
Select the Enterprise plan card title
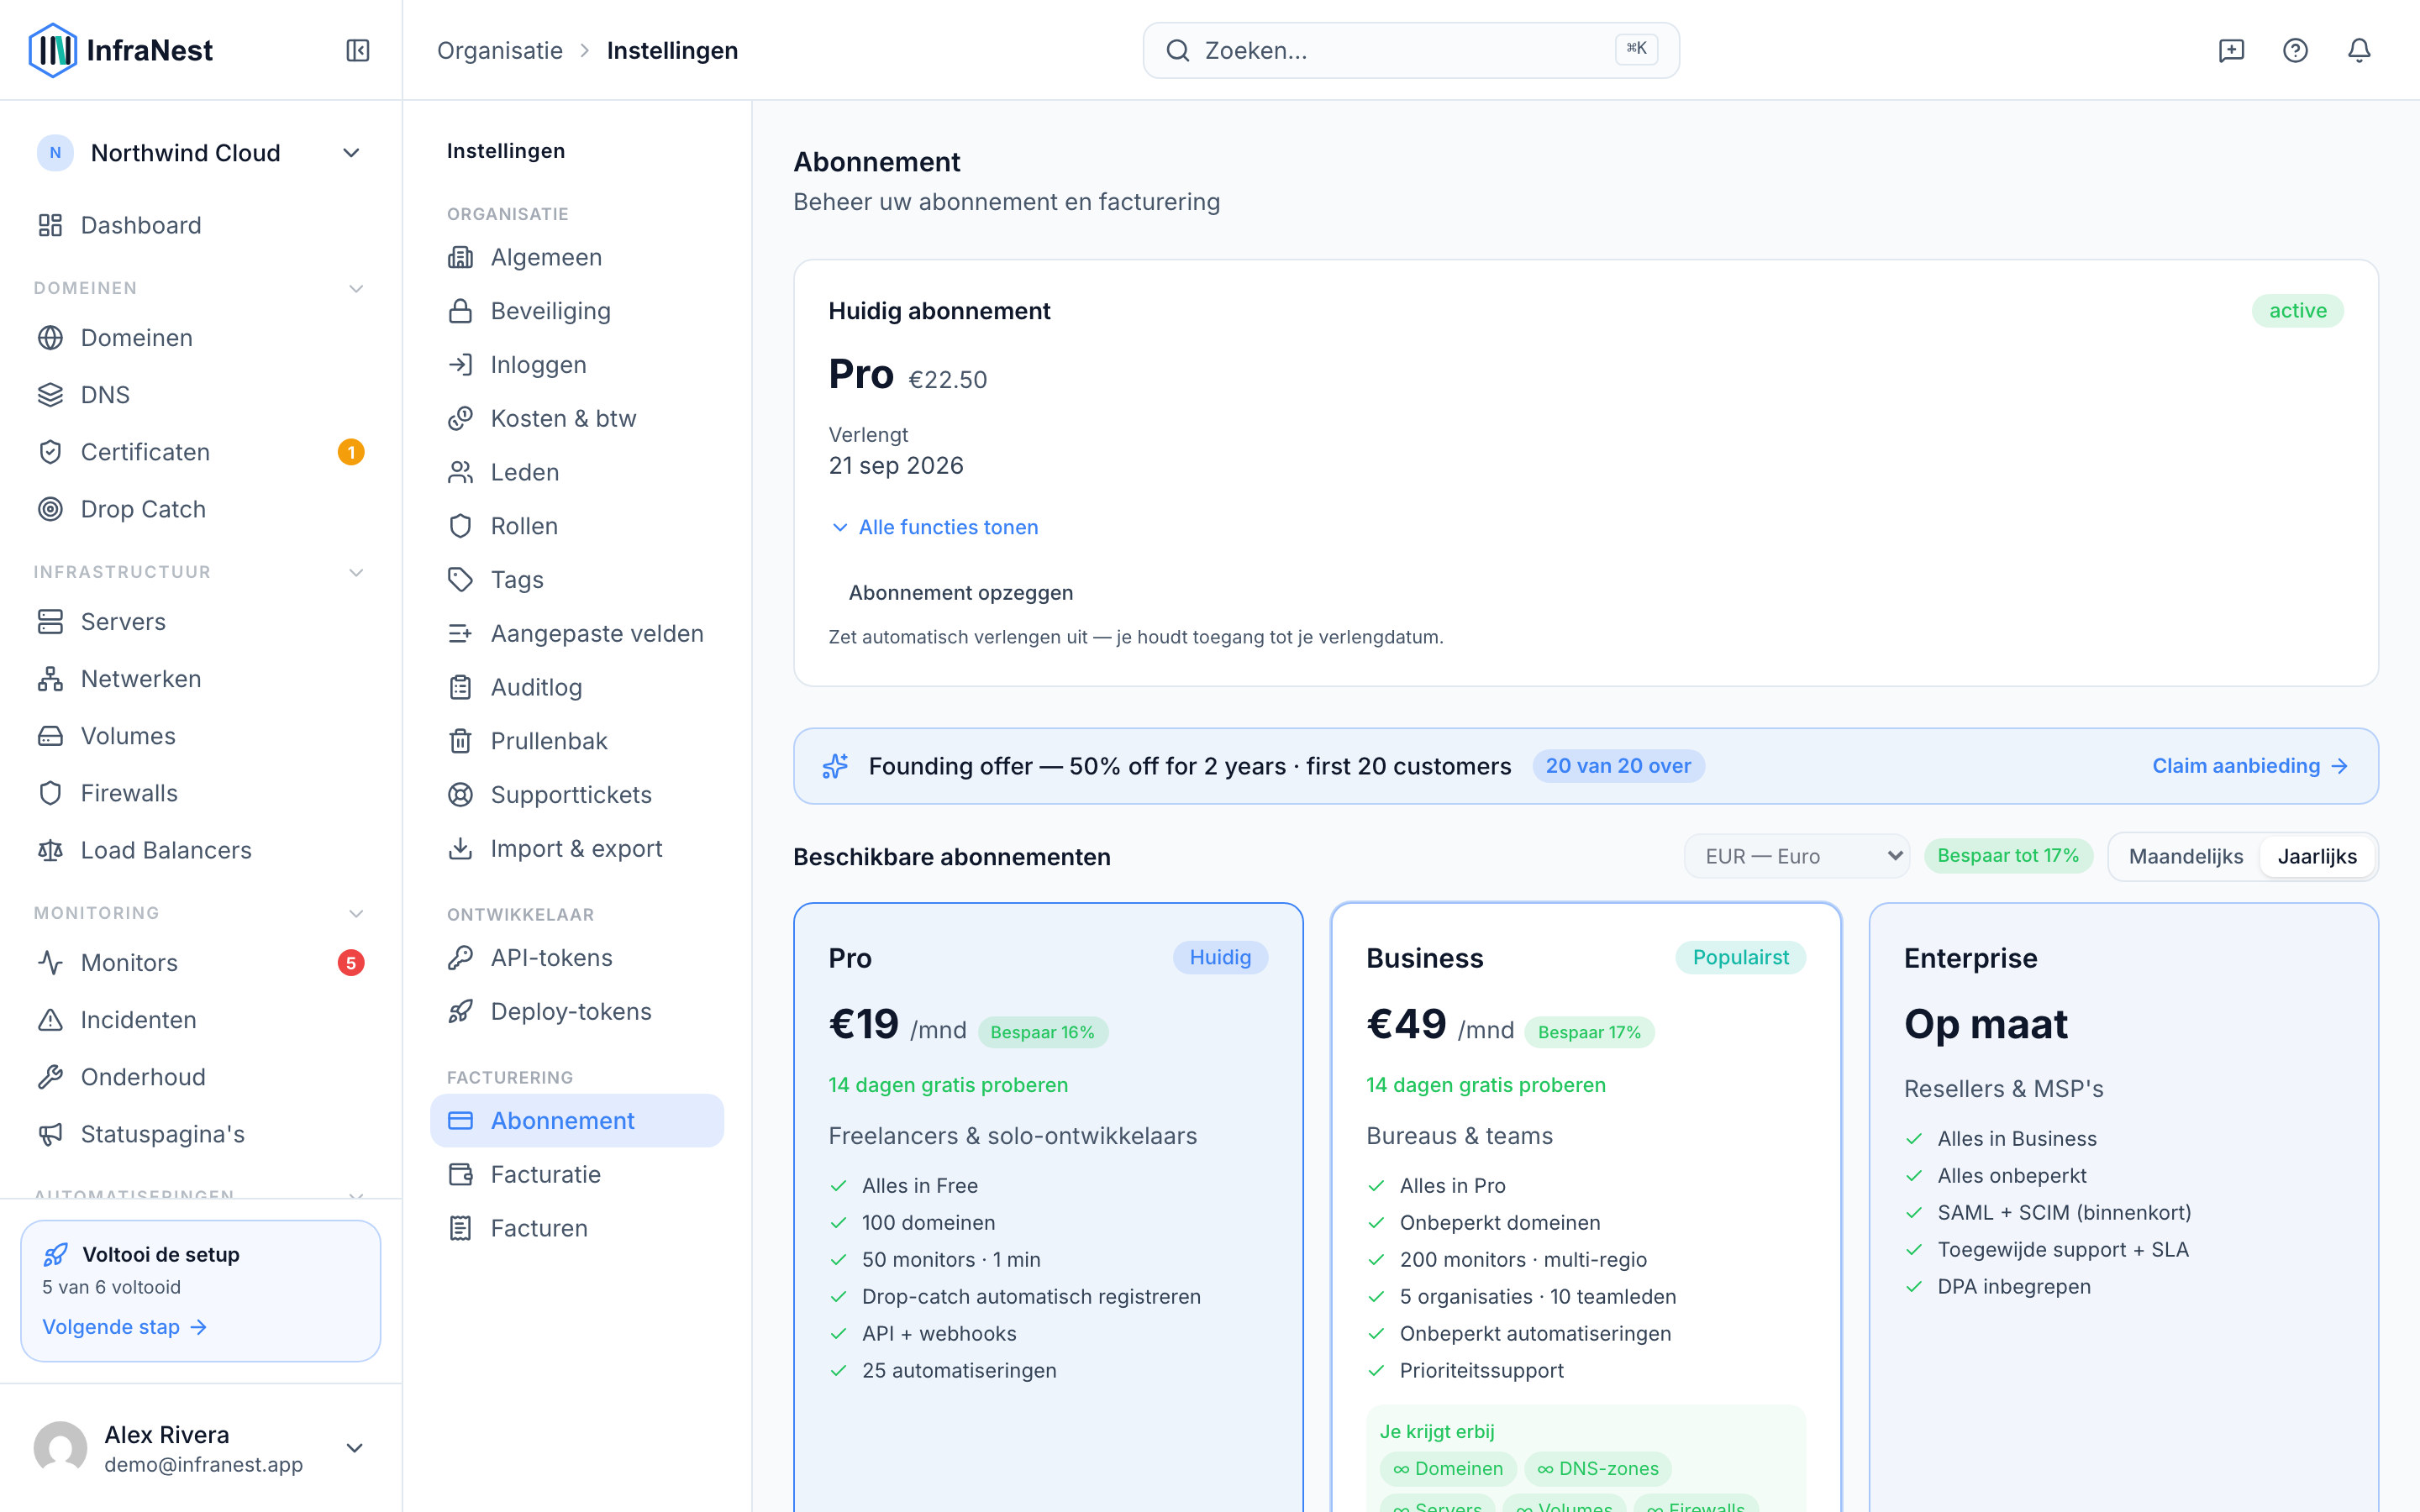pyautogui.click(x=1970, y=958)
